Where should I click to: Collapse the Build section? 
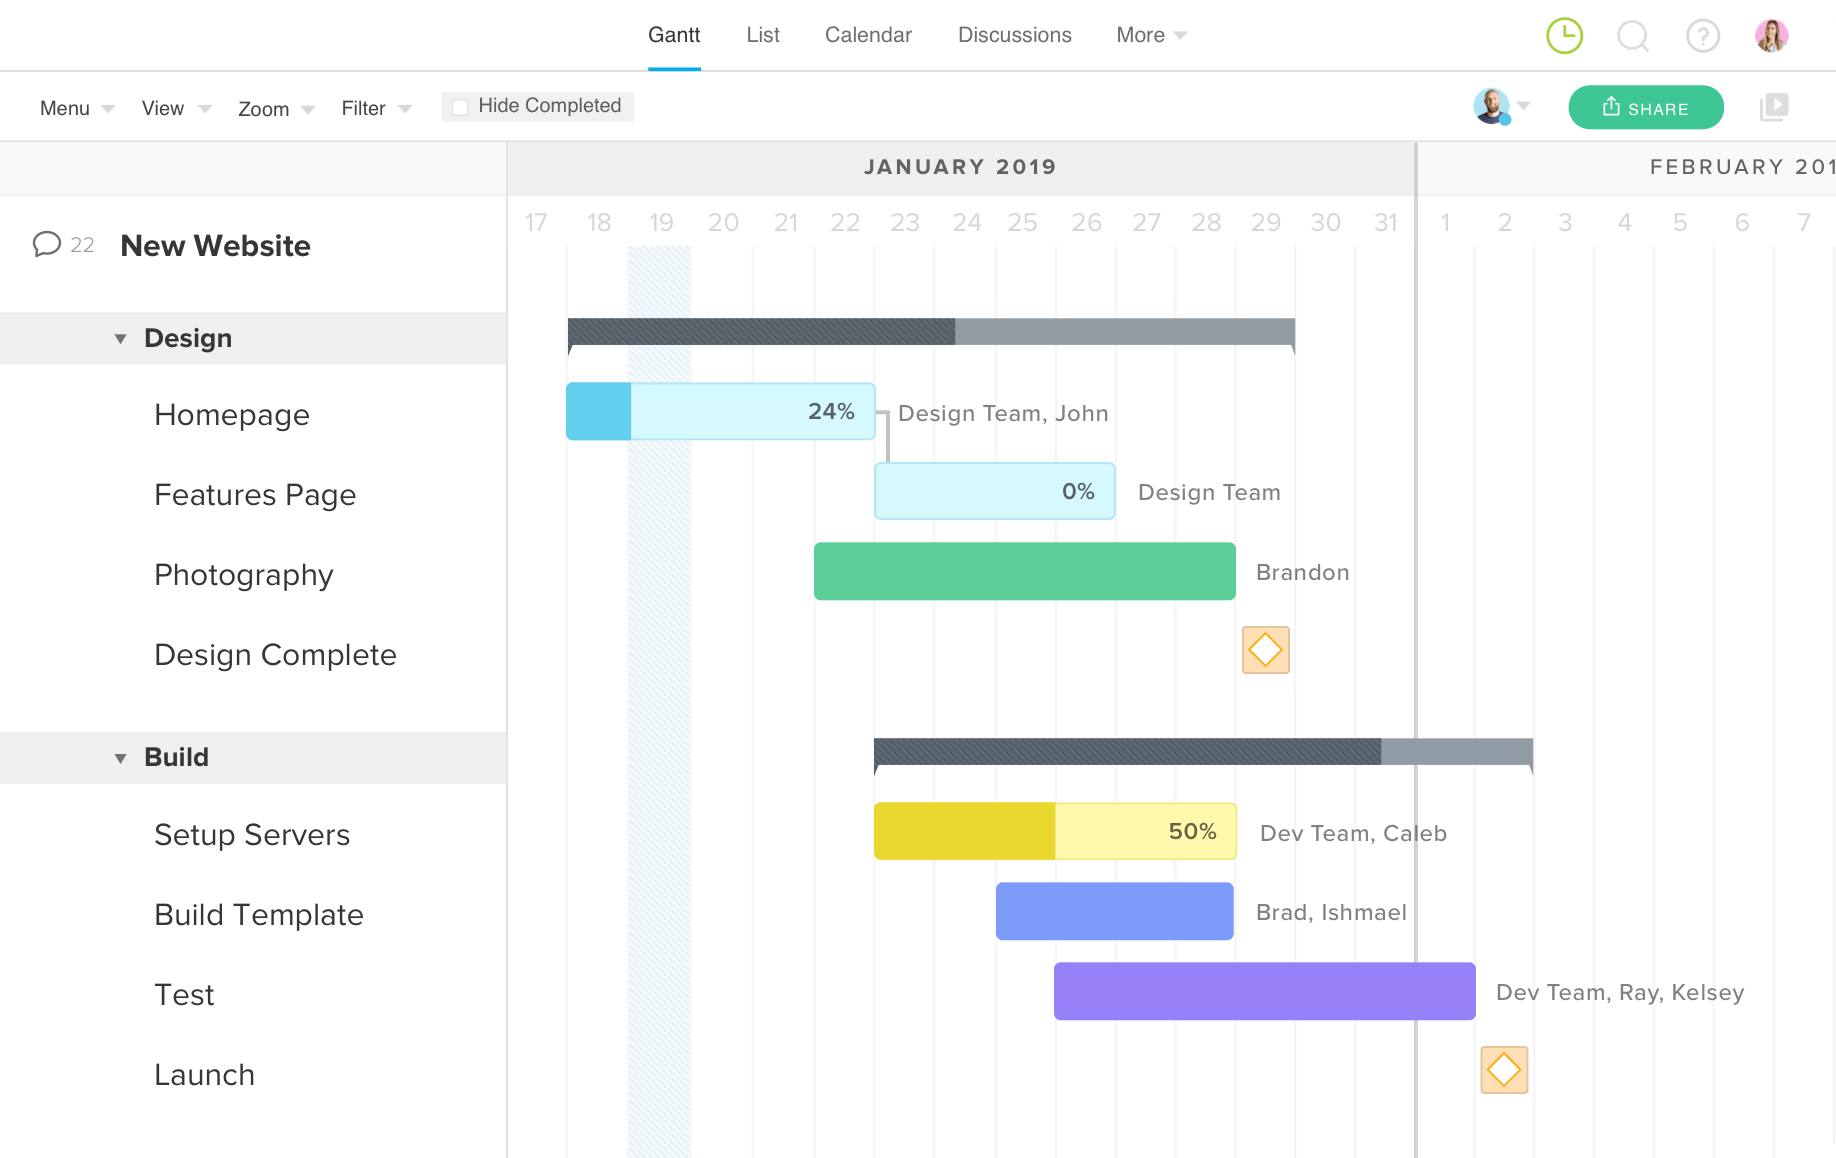coord(120,757)
